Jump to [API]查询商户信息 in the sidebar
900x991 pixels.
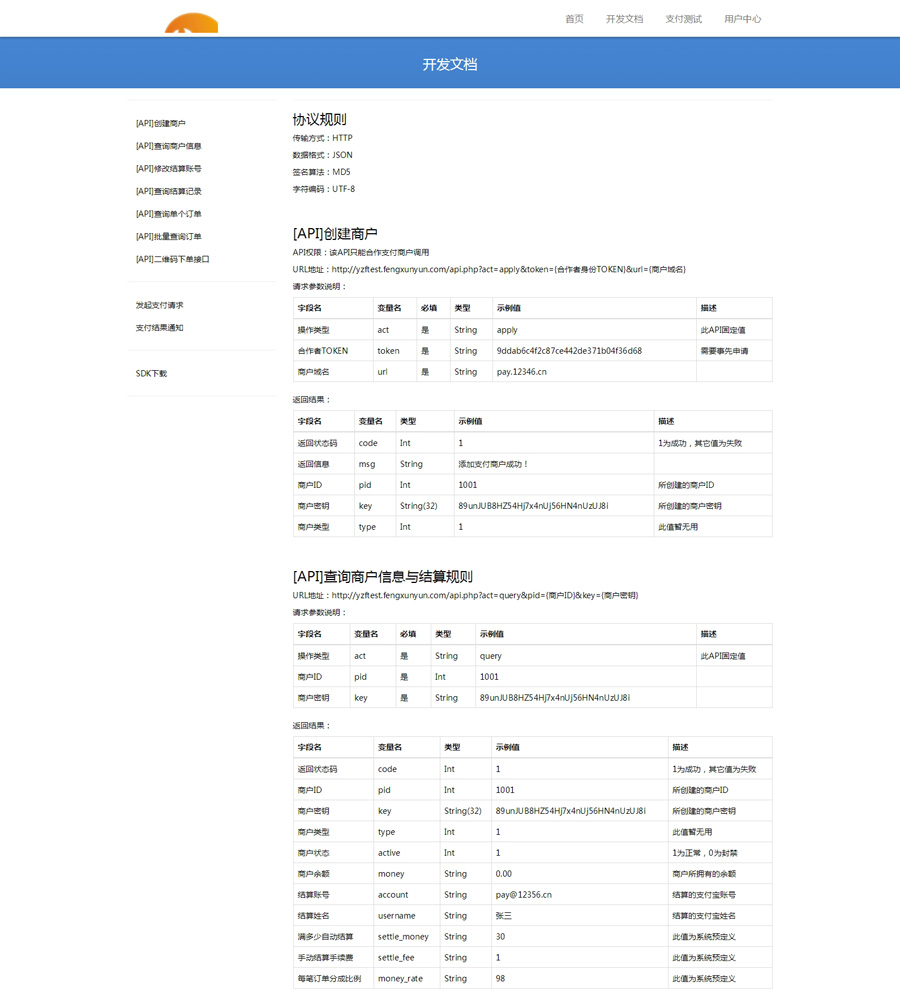click(x=169, y=146)
